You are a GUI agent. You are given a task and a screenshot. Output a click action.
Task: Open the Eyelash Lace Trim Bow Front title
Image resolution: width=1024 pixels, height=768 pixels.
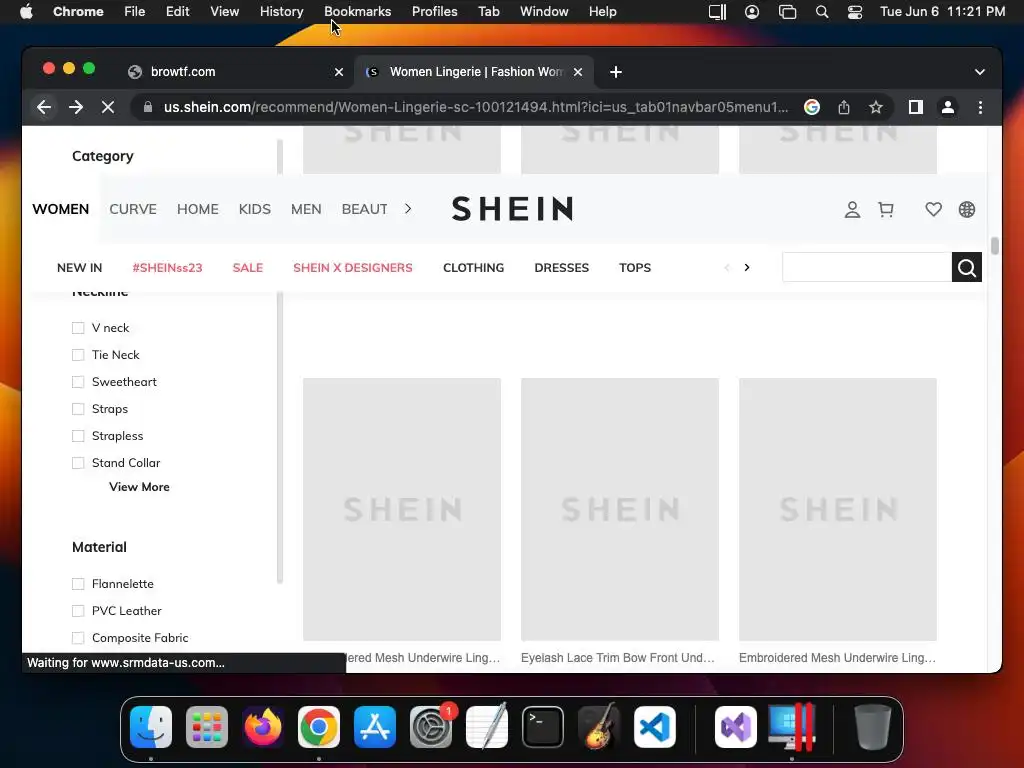tap(618, 658)
